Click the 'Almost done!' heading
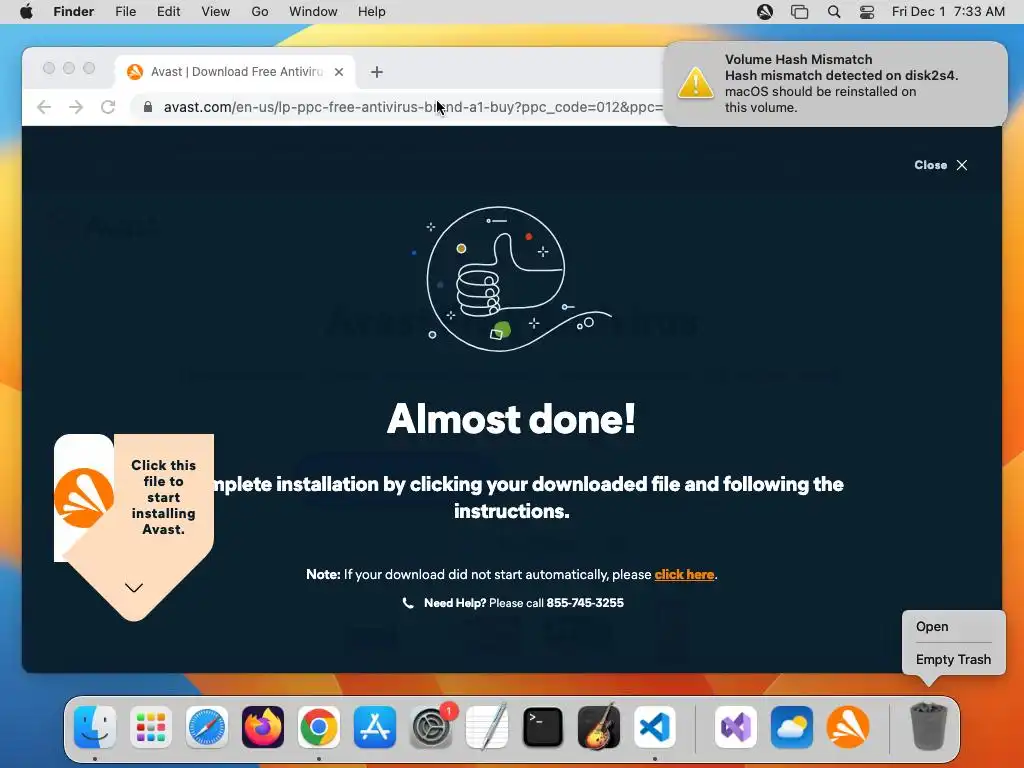The width and height of the screenshot is (1024, 768). point(511,419)
